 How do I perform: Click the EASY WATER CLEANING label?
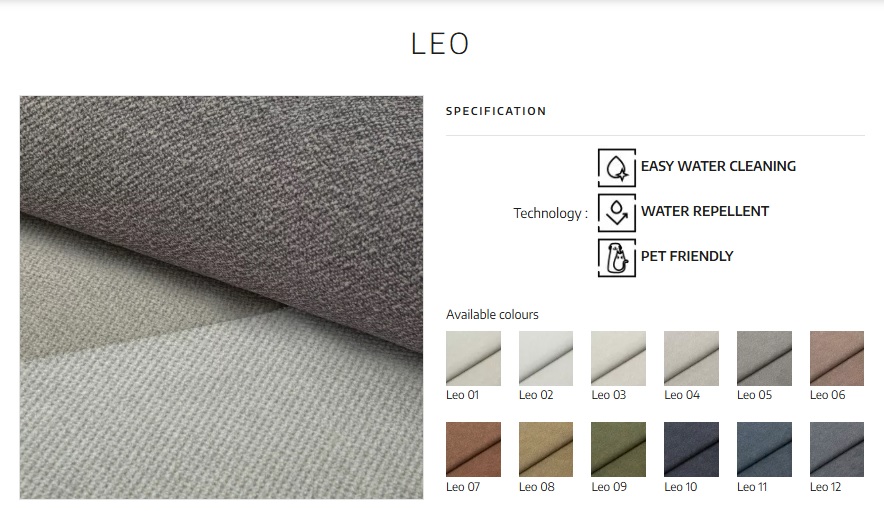tap(718, 166)
